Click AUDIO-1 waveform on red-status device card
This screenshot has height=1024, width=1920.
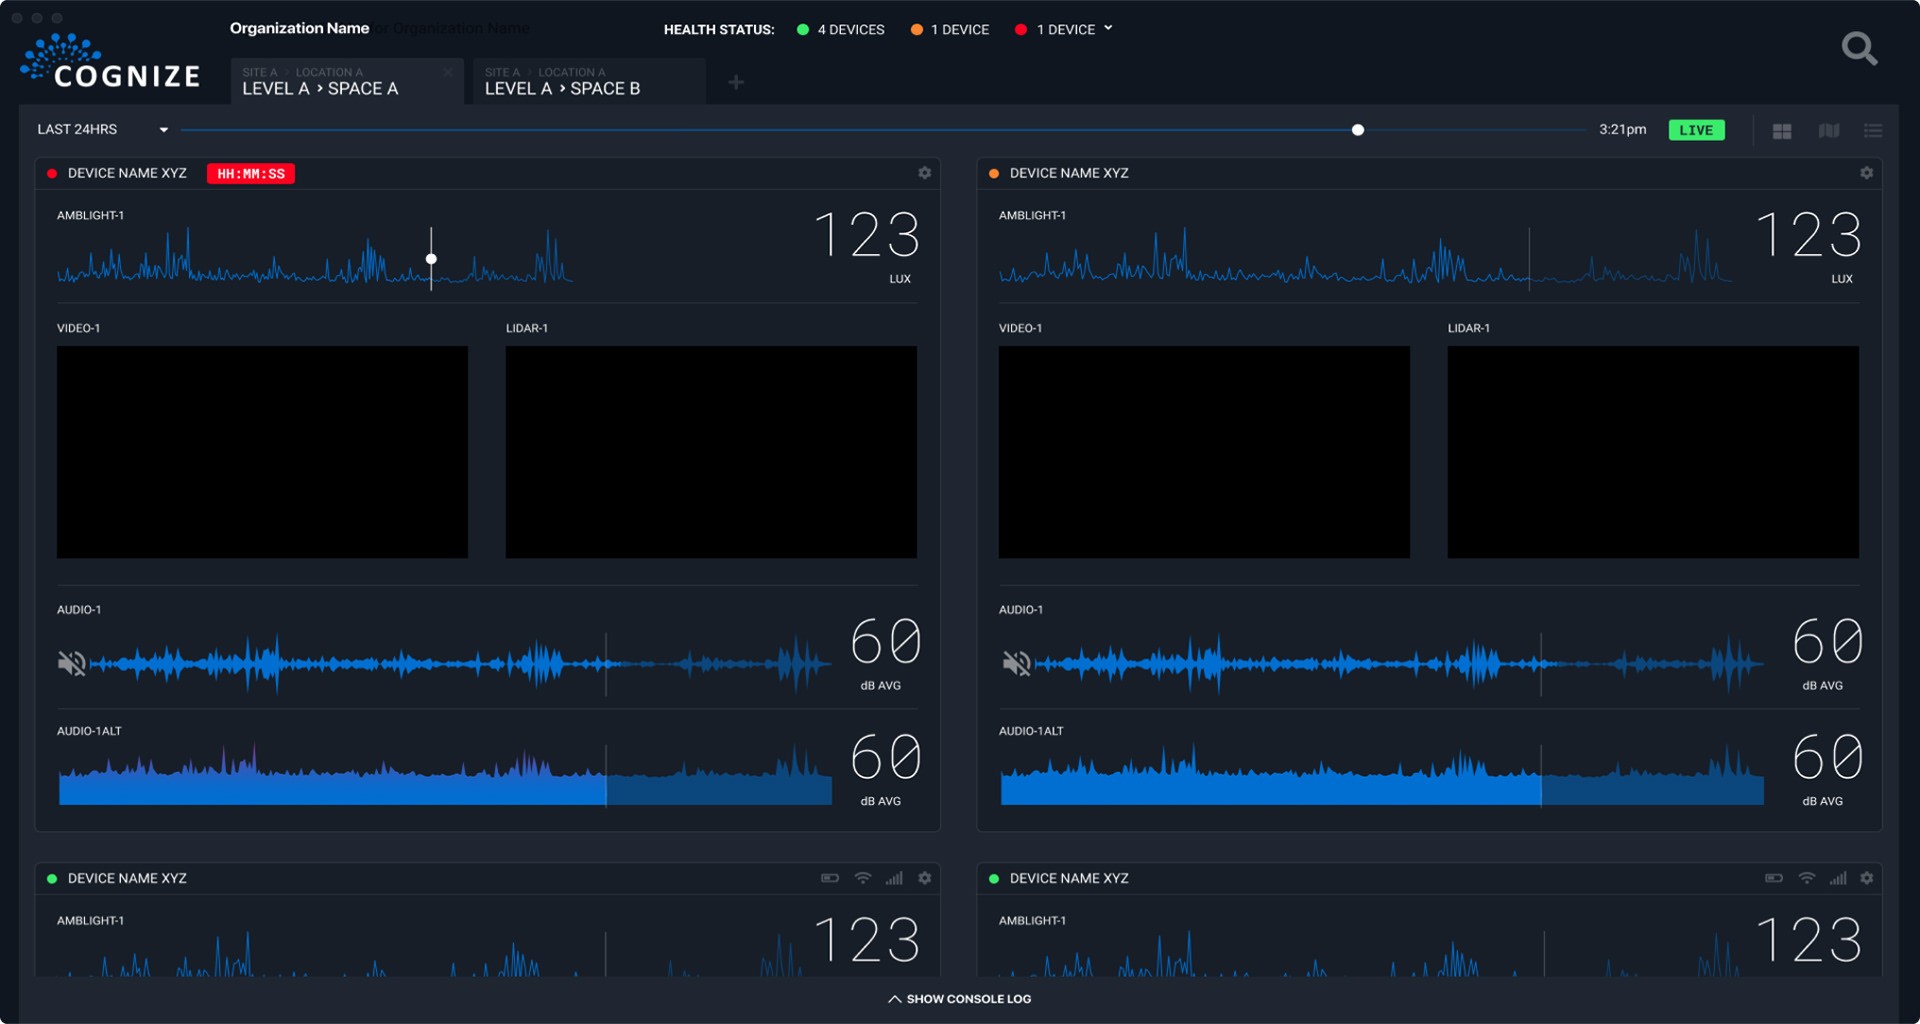462,663
